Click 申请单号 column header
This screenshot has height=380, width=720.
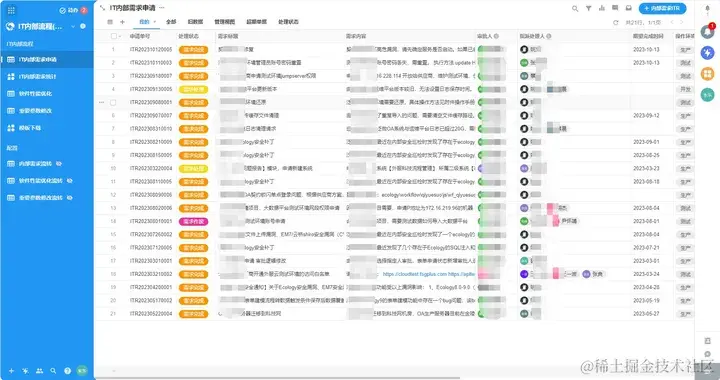click(x=140, y=36)
